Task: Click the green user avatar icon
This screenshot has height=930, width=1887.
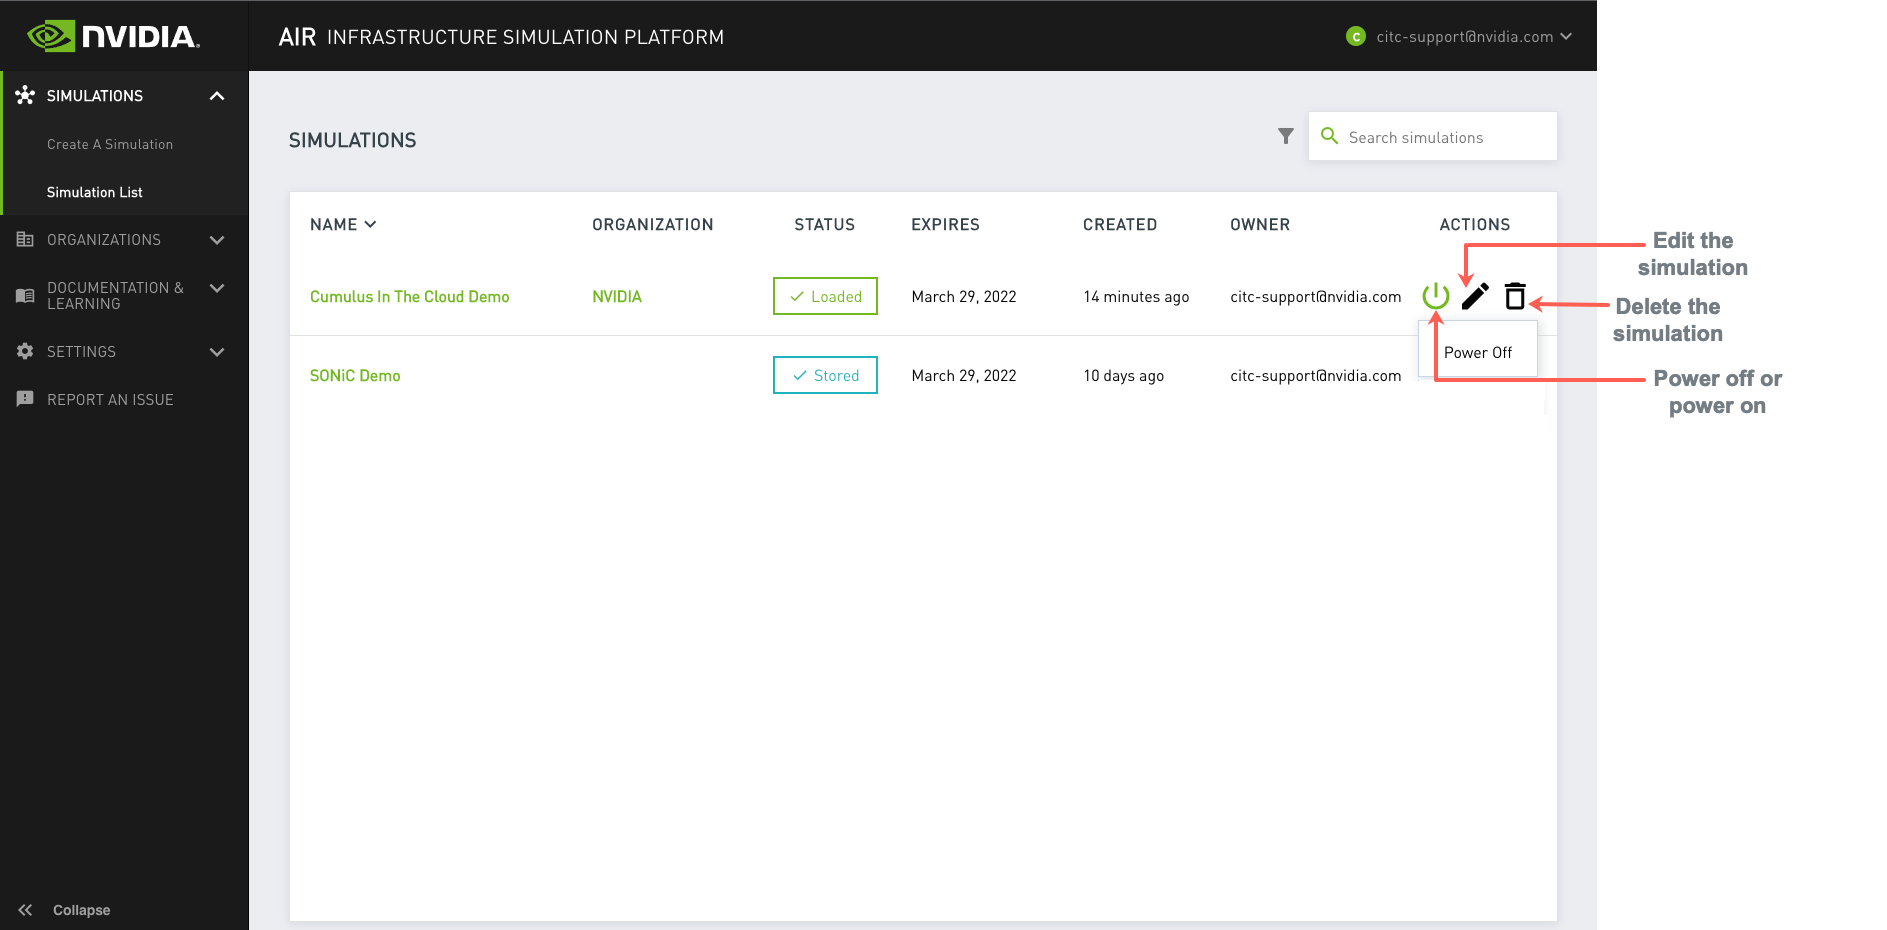Action: (x=1356, y=37)
